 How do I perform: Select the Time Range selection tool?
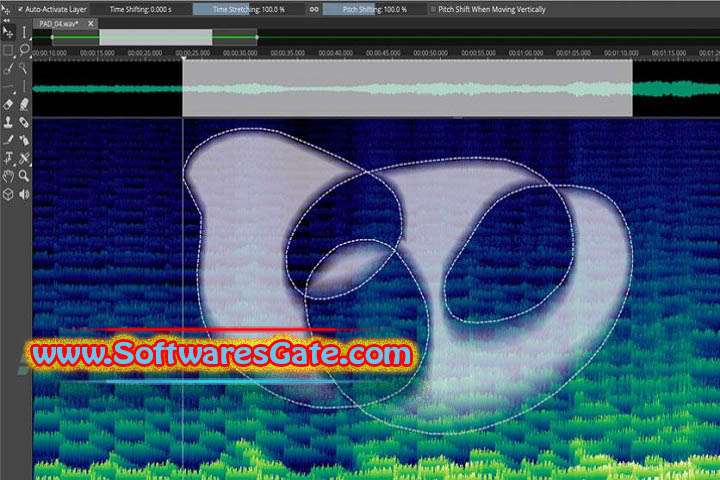(x=24, y=32)
